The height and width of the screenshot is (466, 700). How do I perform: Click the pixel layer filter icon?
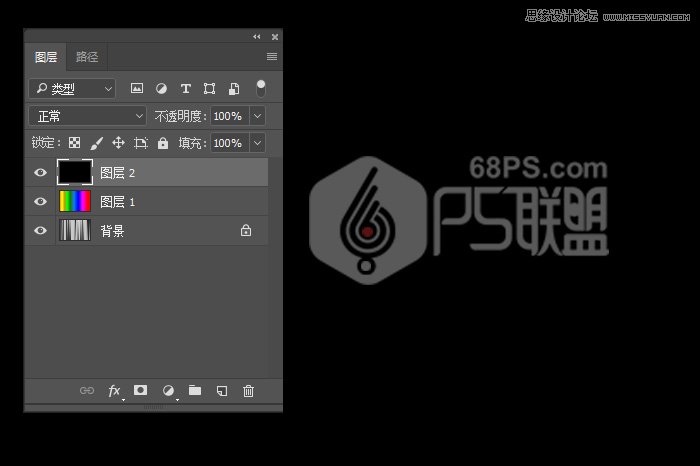[x=137, y=89]
